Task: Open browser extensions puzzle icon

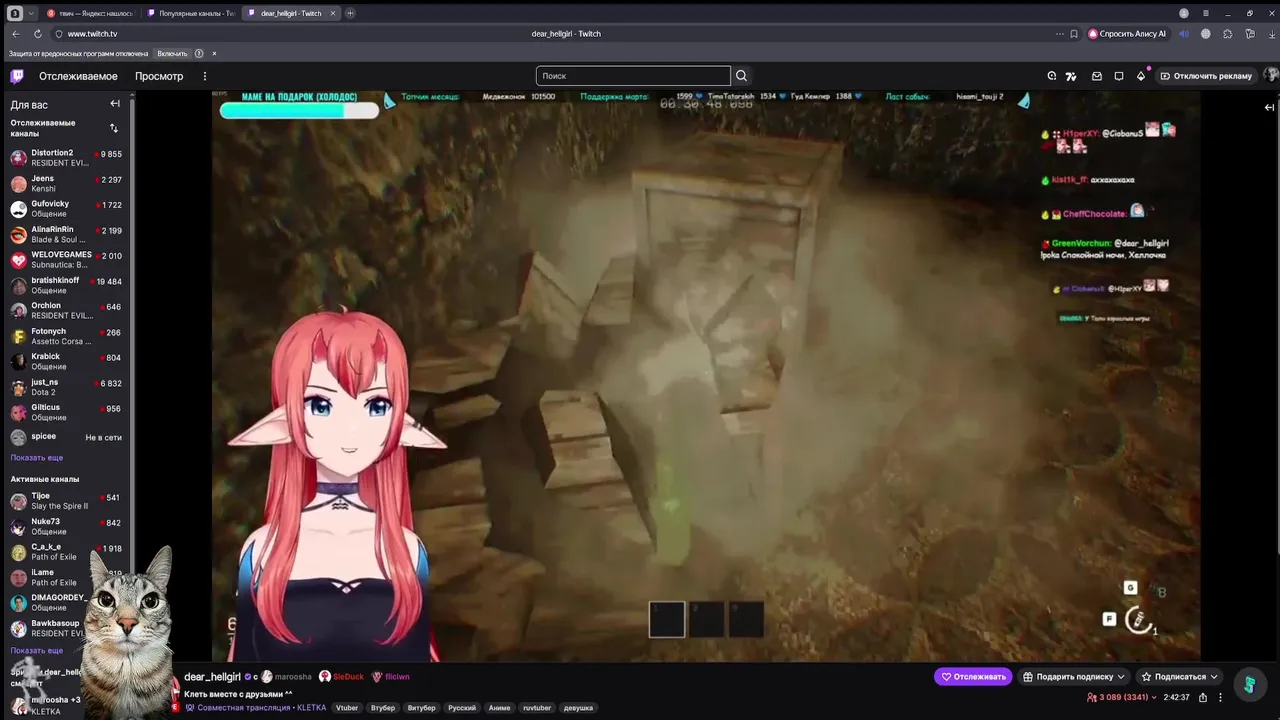Action: tap(1228, 34)
